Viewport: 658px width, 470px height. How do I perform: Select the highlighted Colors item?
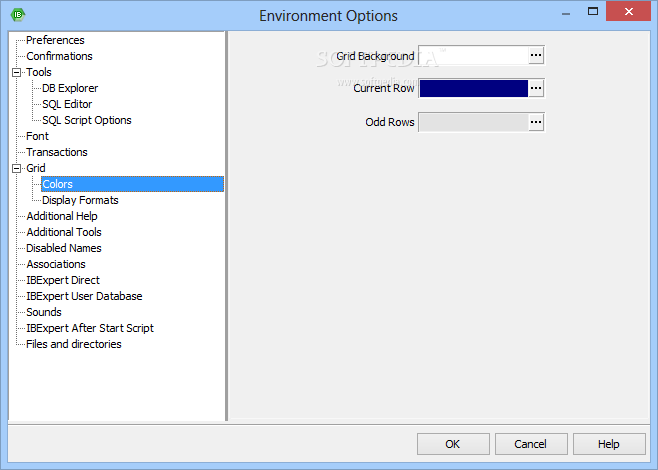(x=132, y=184)
